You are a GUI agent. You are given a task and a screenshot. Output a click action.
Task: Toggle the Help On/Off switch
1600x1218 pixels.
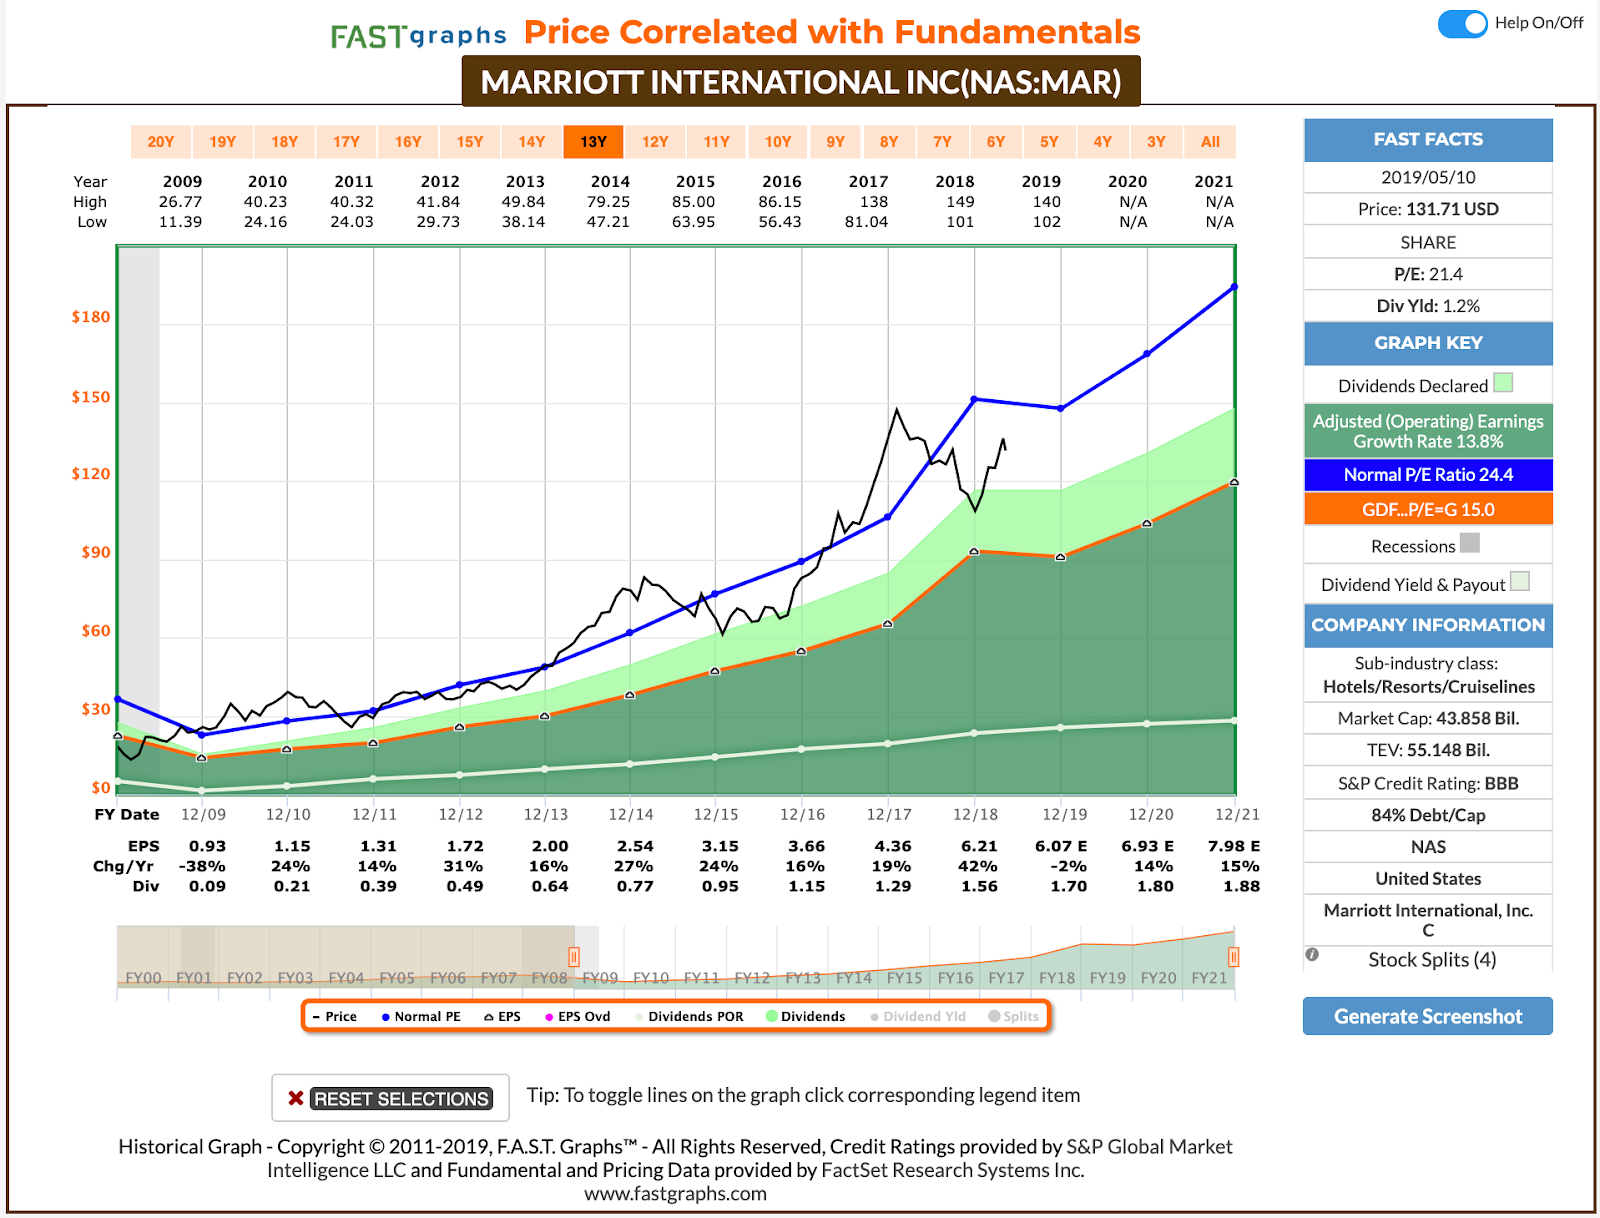(1463, 24)
